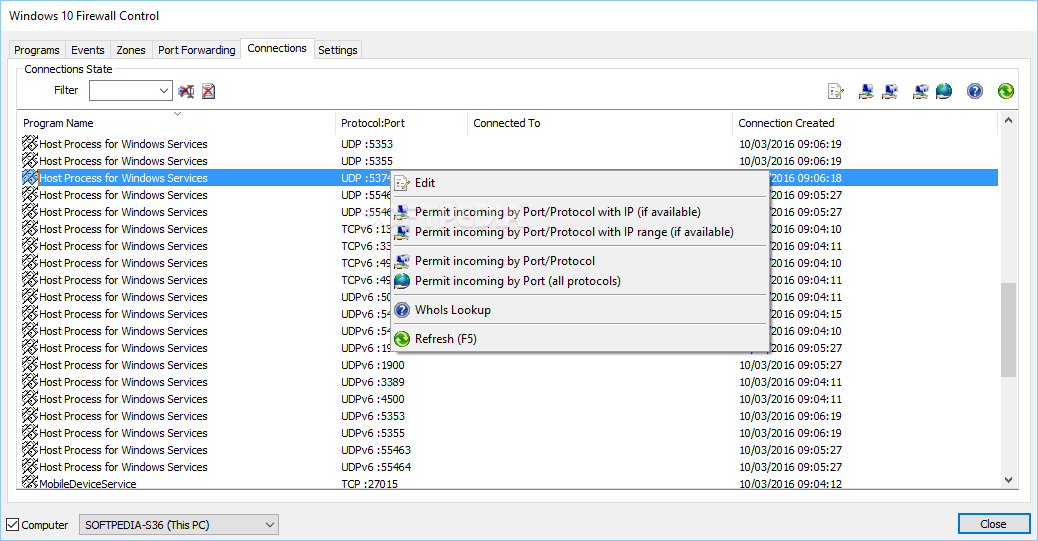The image size is (1038, 541).
Task: Open the Zones tab
Action: click(x=130, y=50)
